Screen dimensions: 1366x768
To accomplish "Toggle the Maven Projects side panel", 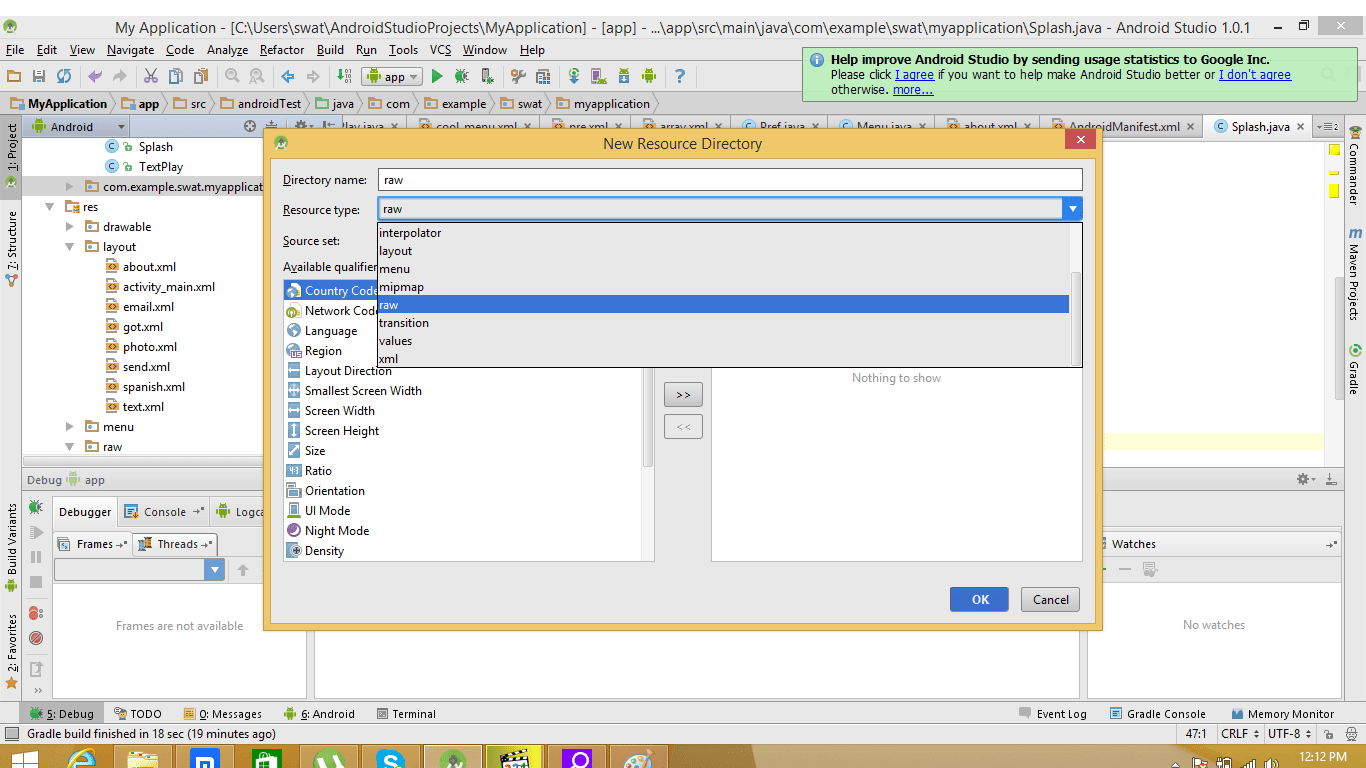I will tap(1355, 273).
